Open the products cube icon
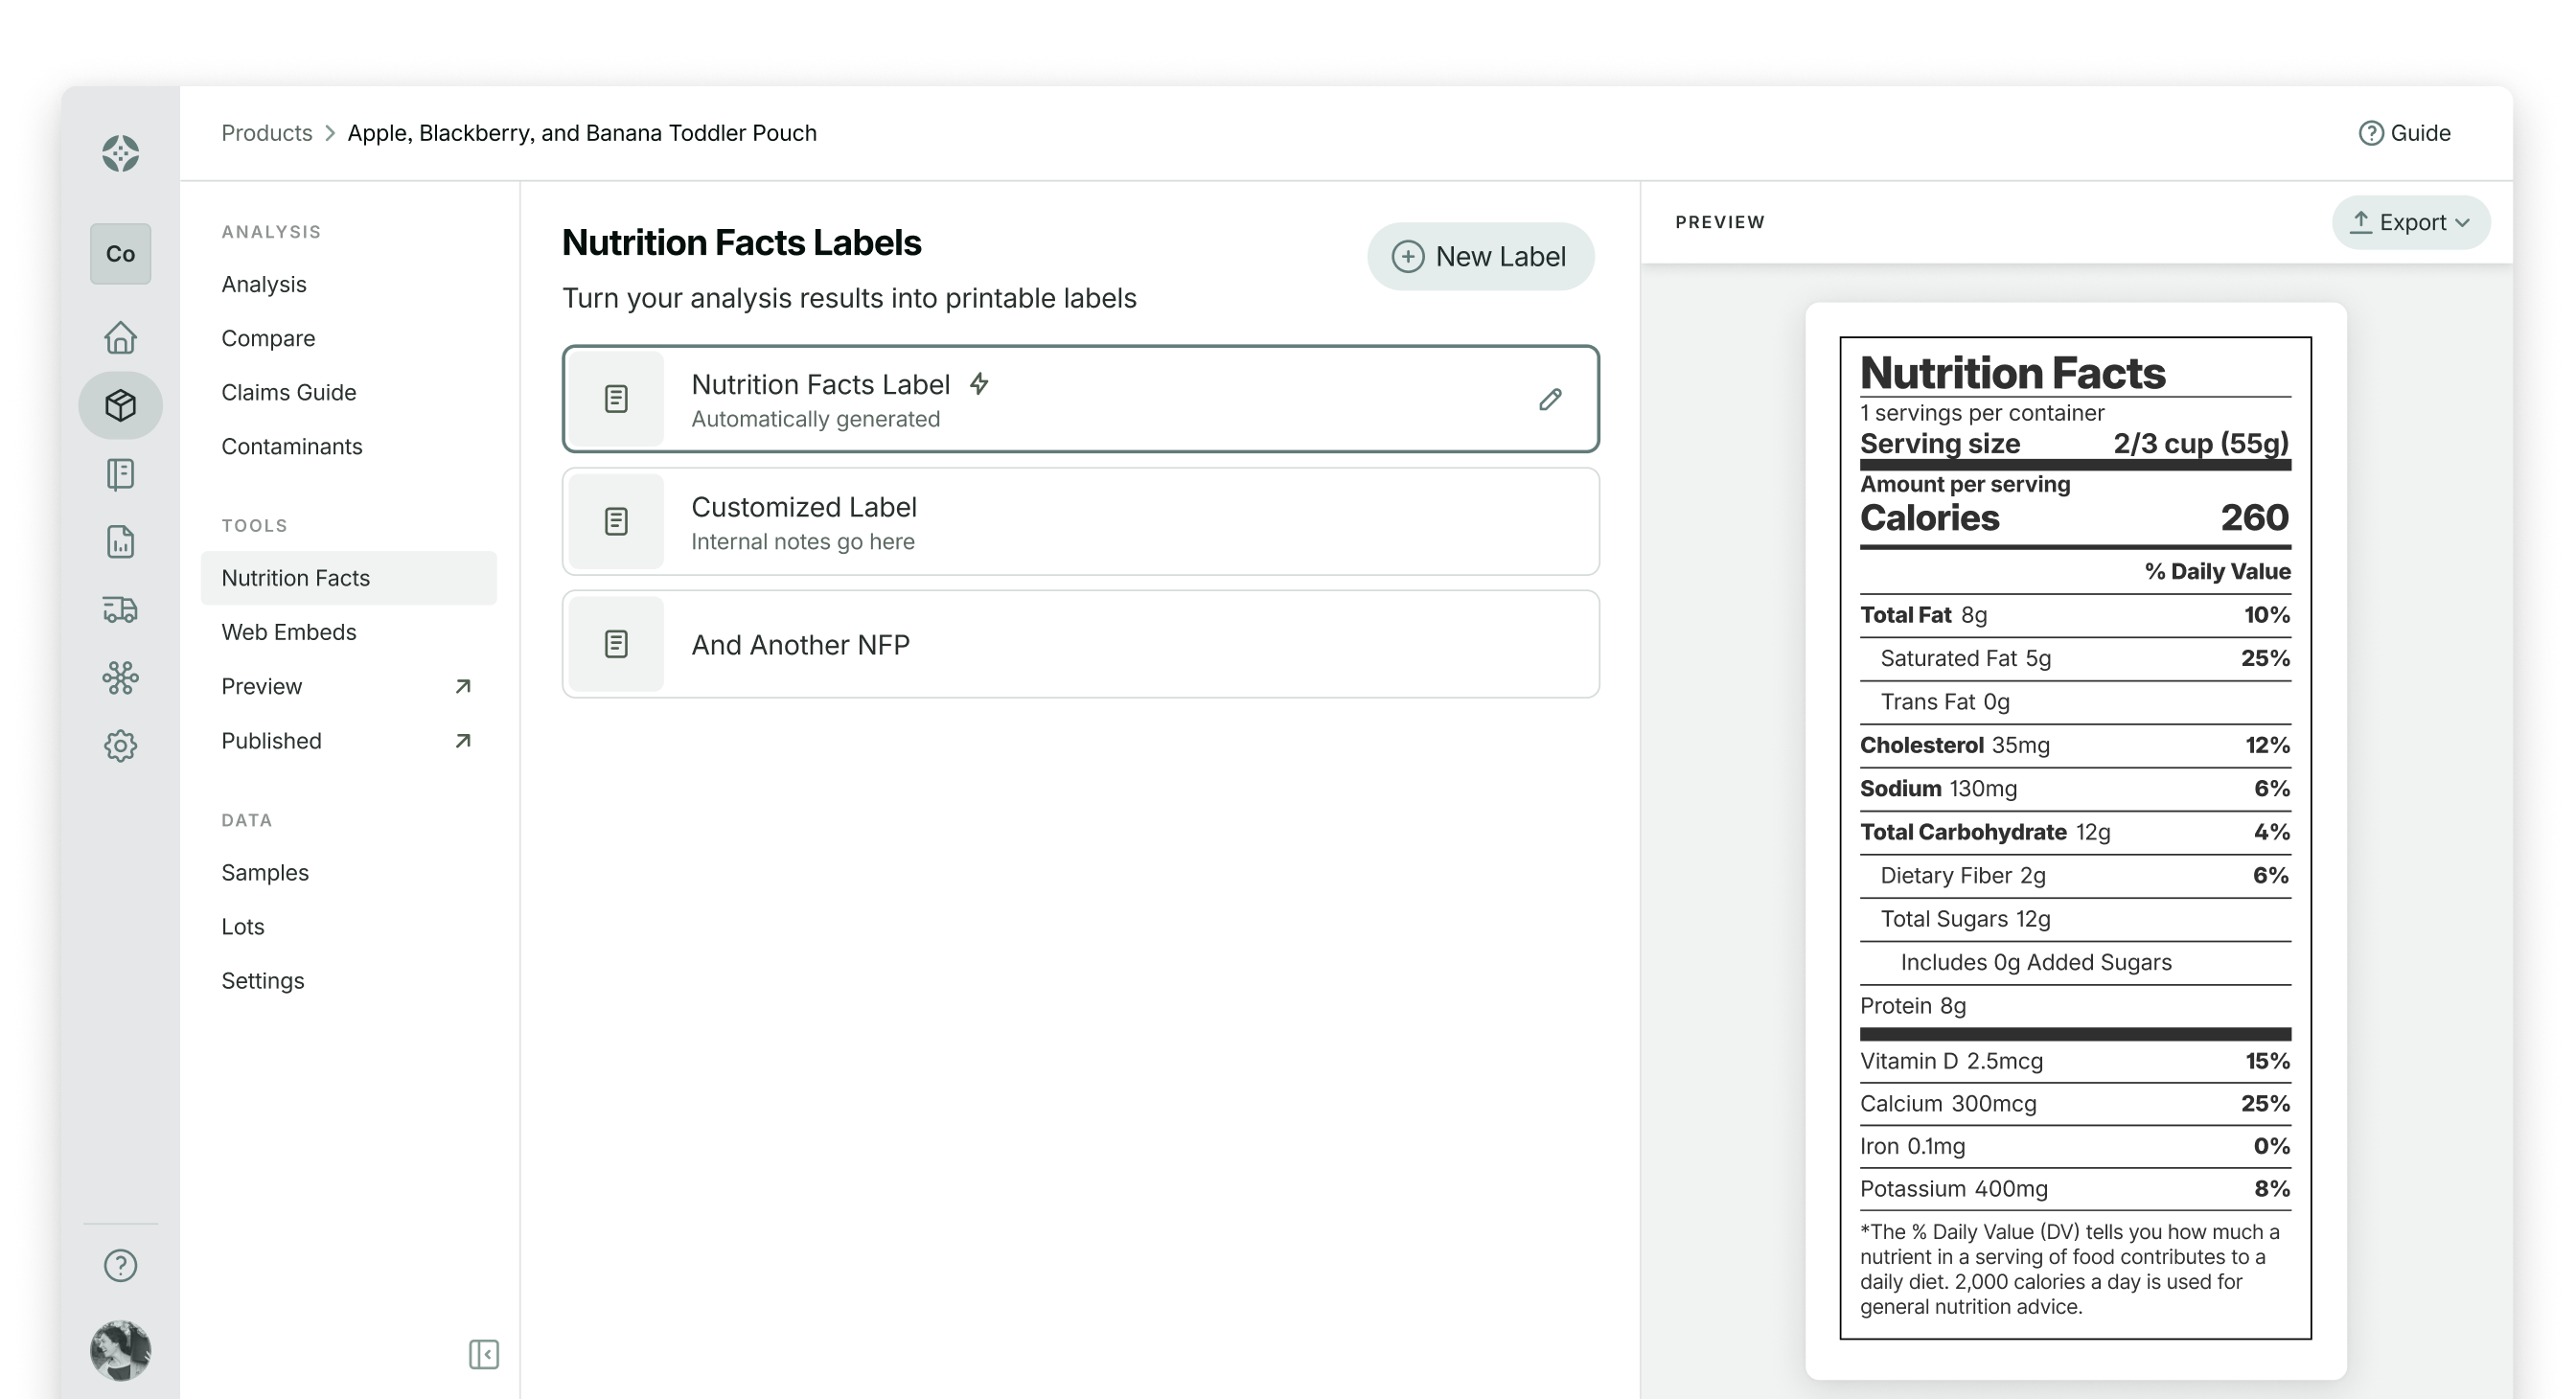 120,405
